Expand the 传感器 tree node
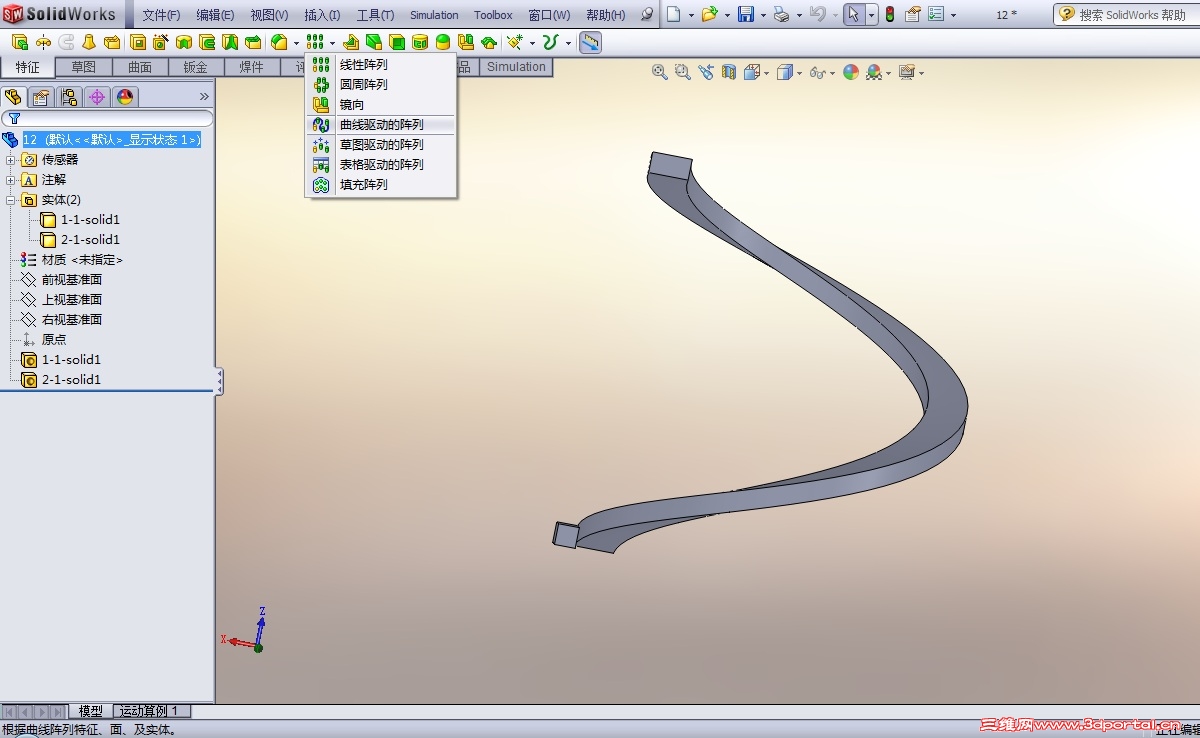Viewport: 1200px width, 738px height. tap(11, 160)
